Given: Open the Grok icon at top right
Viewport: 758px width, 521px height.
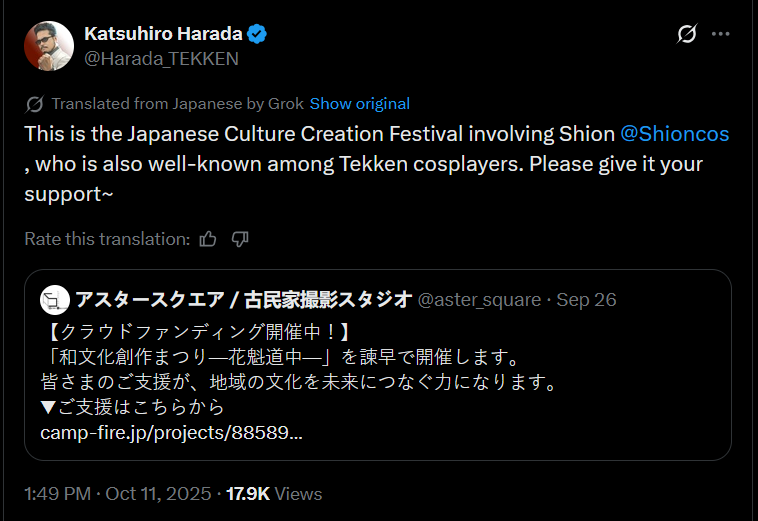Looking at the screenshot, I should 686,34.
